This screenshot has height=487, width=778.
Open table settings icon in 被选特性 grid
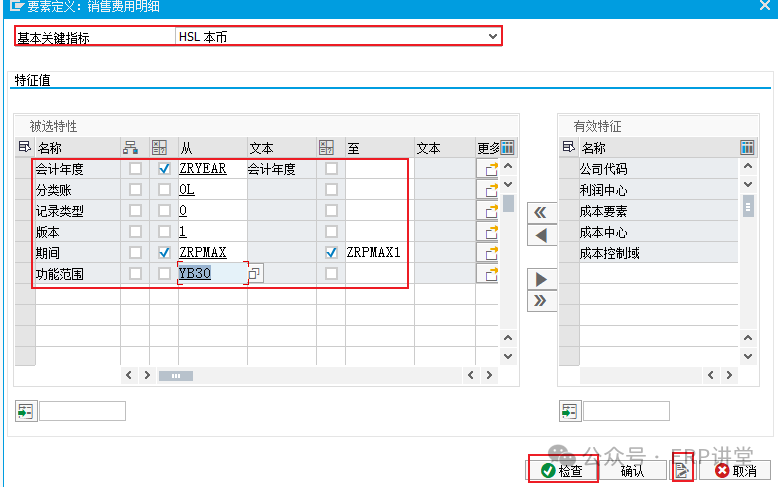coord(508,147)
